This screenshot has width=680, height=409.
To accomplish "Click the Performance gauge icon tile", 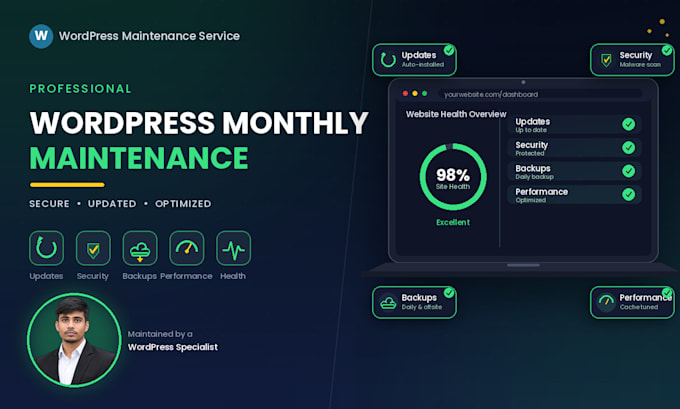I will [187, 248].
